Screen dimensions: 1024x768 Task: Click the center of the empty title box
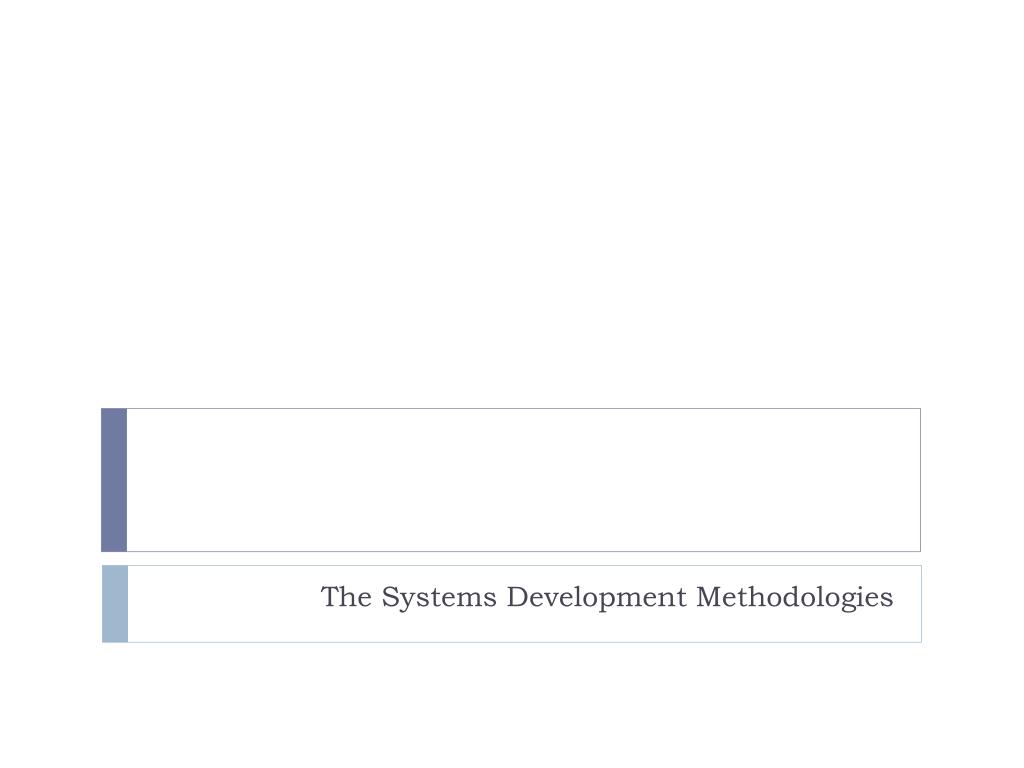(524, 480)
